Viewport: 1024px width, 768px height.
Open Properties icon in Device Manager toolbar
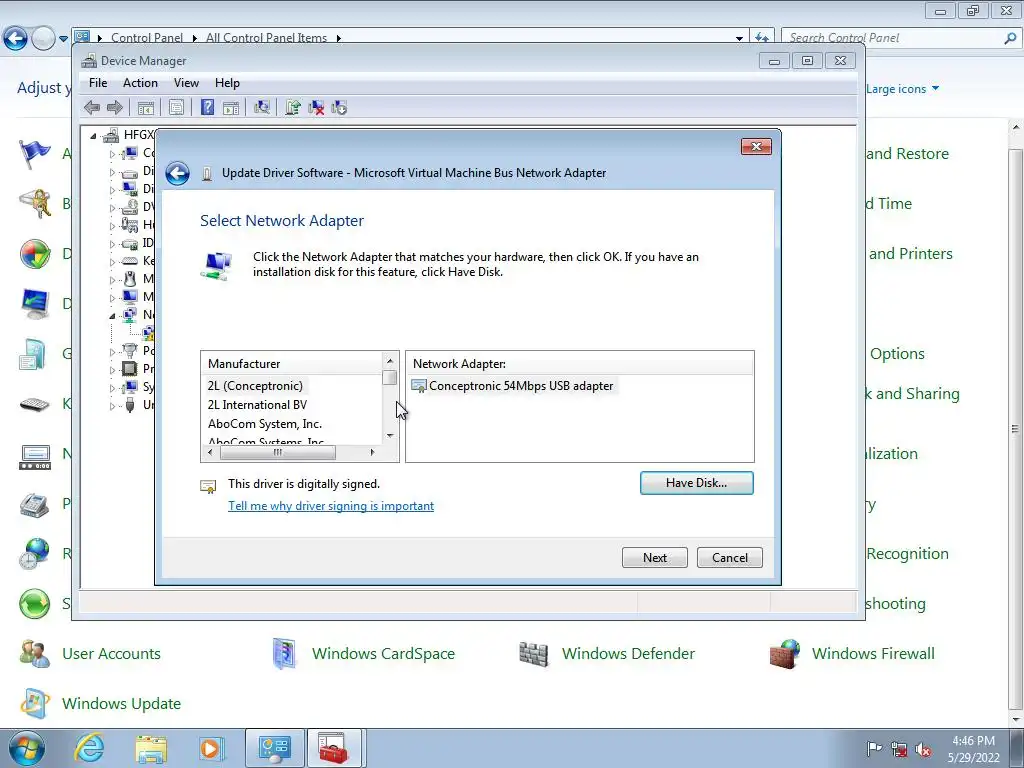pyautogui.click(x=176, y=108)
